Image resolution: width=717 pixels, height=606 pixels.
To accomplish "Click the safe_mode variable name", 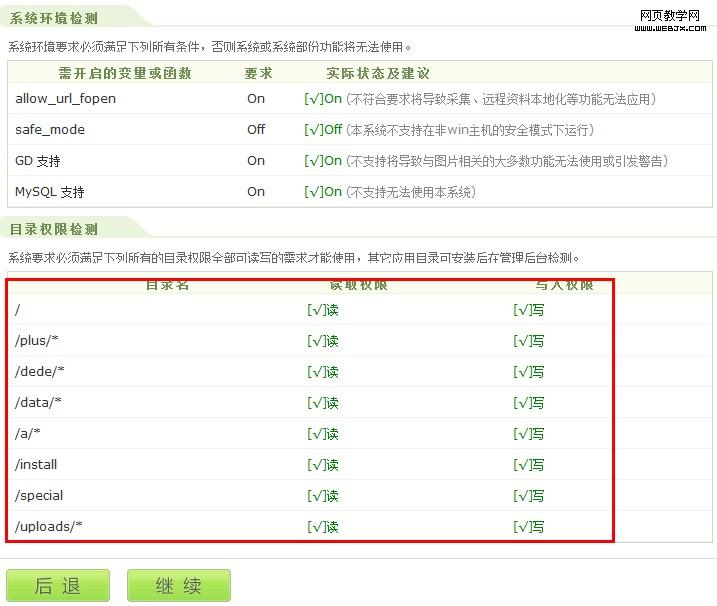I will pyautogui.click(x=50, y=129).
